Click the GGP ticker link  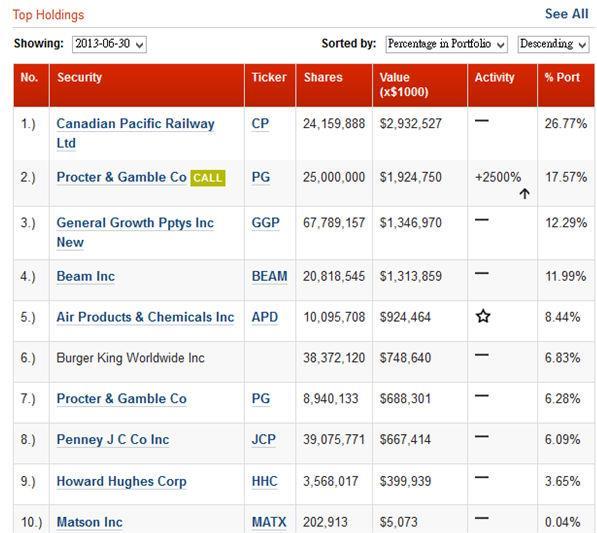265,223
